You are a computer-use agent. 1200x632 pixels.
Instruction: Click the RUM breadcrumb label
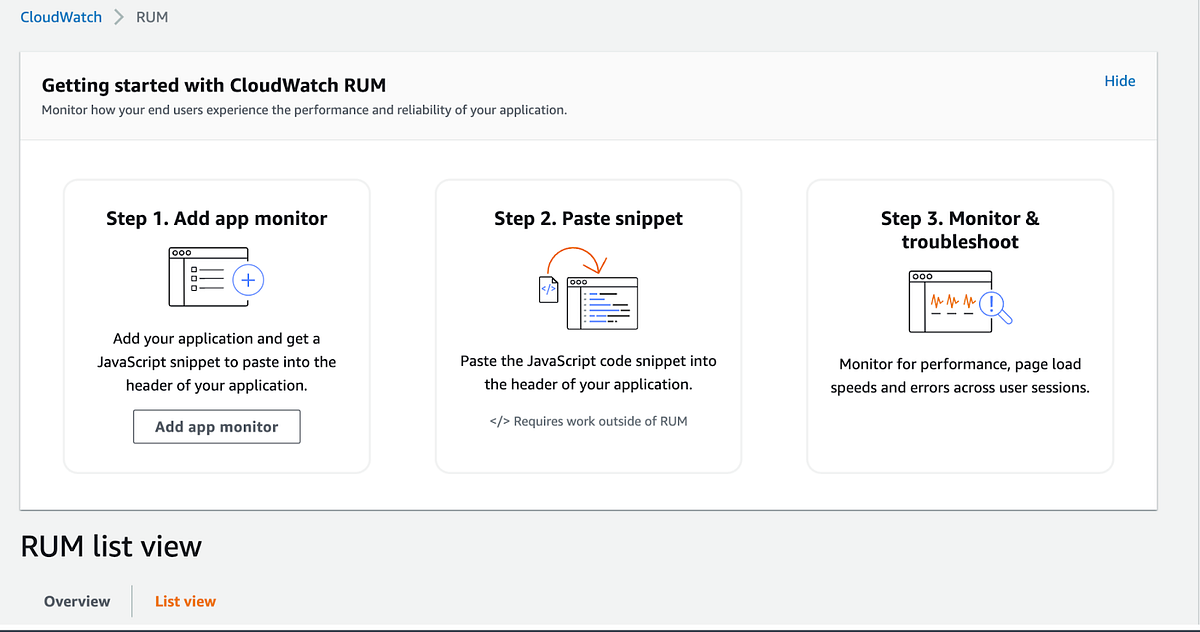(152, 16)
